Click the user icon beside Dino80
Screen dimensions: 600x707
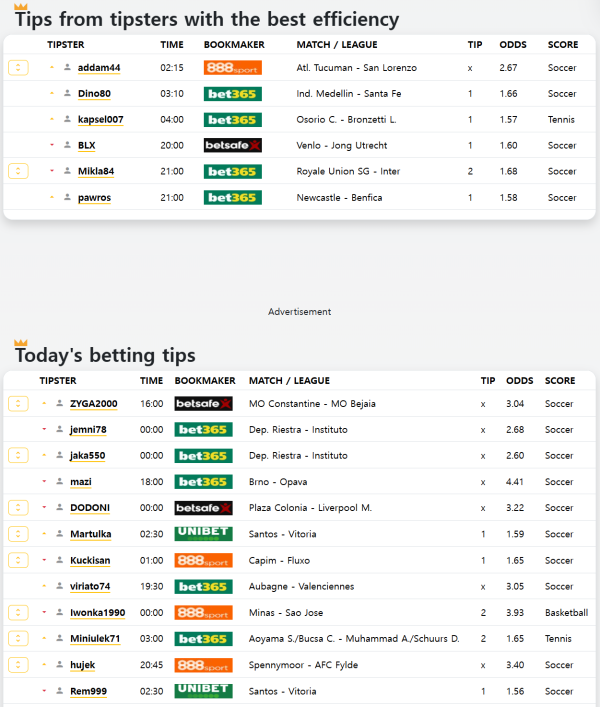67,94
